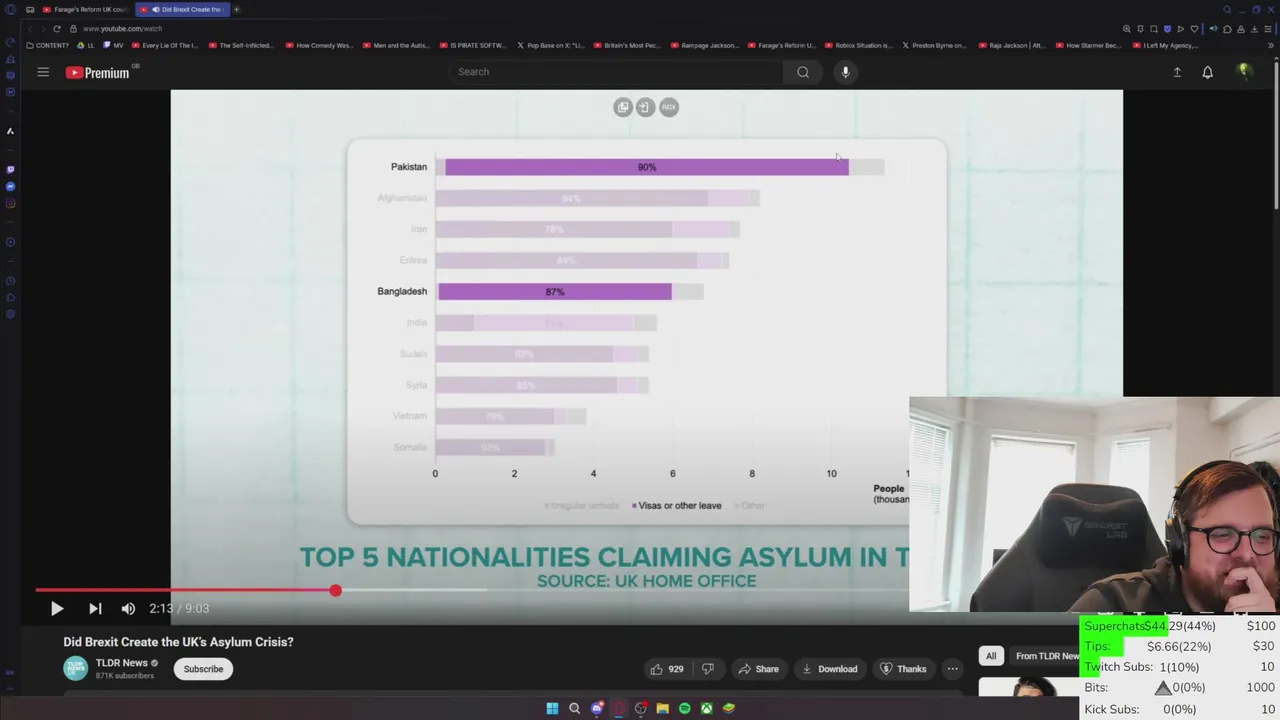Open the MV bookmark
1280x720 pixels.
pos(113,45)
